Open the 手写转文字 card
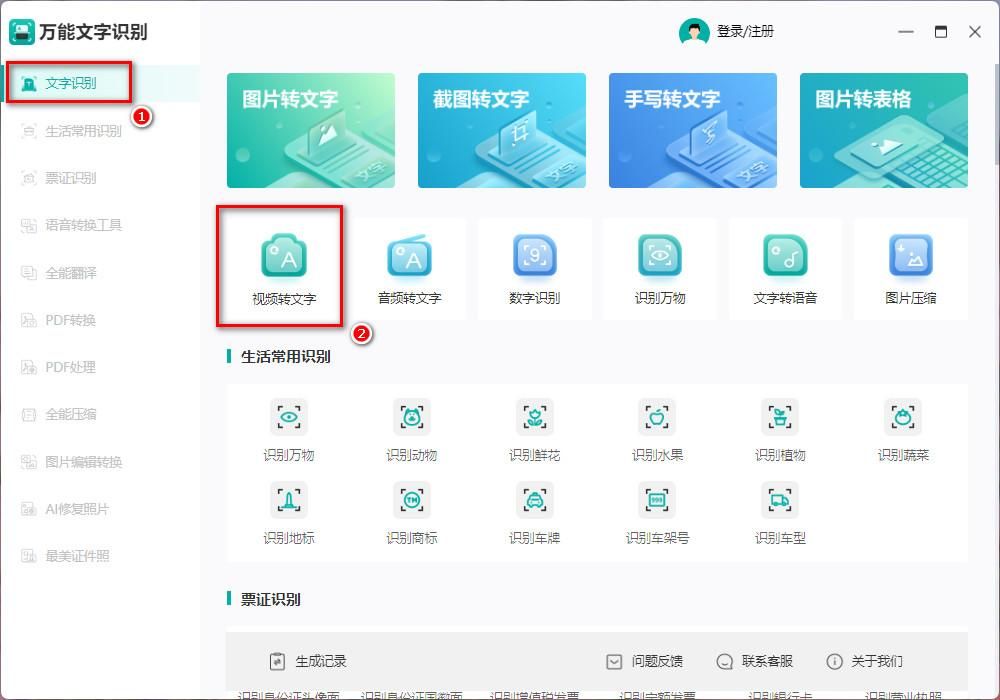This screenshot has height=700, width=1000. [x=693, y=130]
